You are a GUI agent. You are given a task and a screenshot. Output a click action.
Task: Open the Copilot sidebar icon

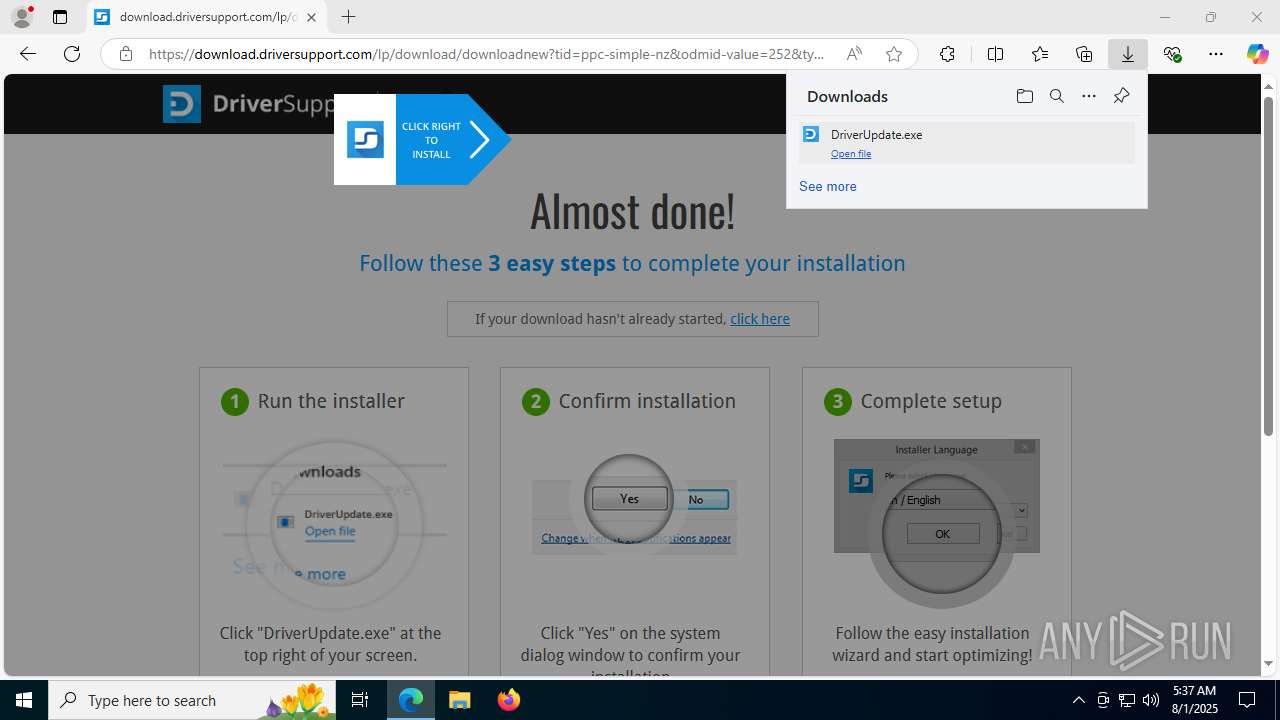point(1257,54)
